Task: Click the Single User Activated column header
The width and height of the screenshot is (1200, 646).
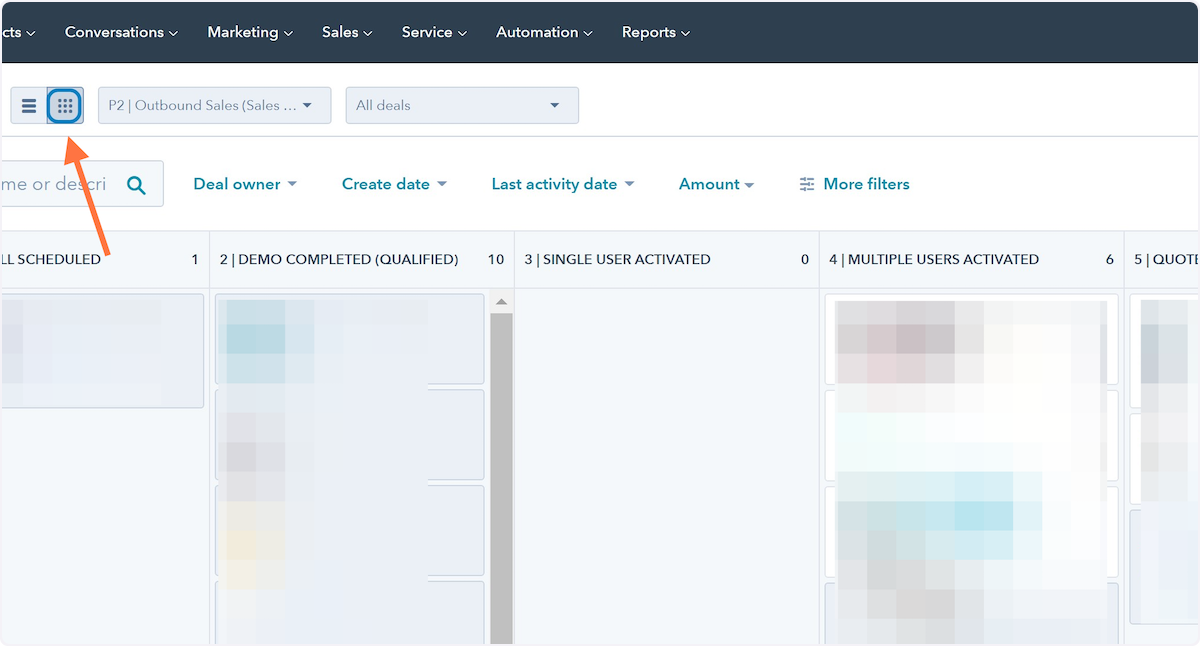Action: pos(617,259)
